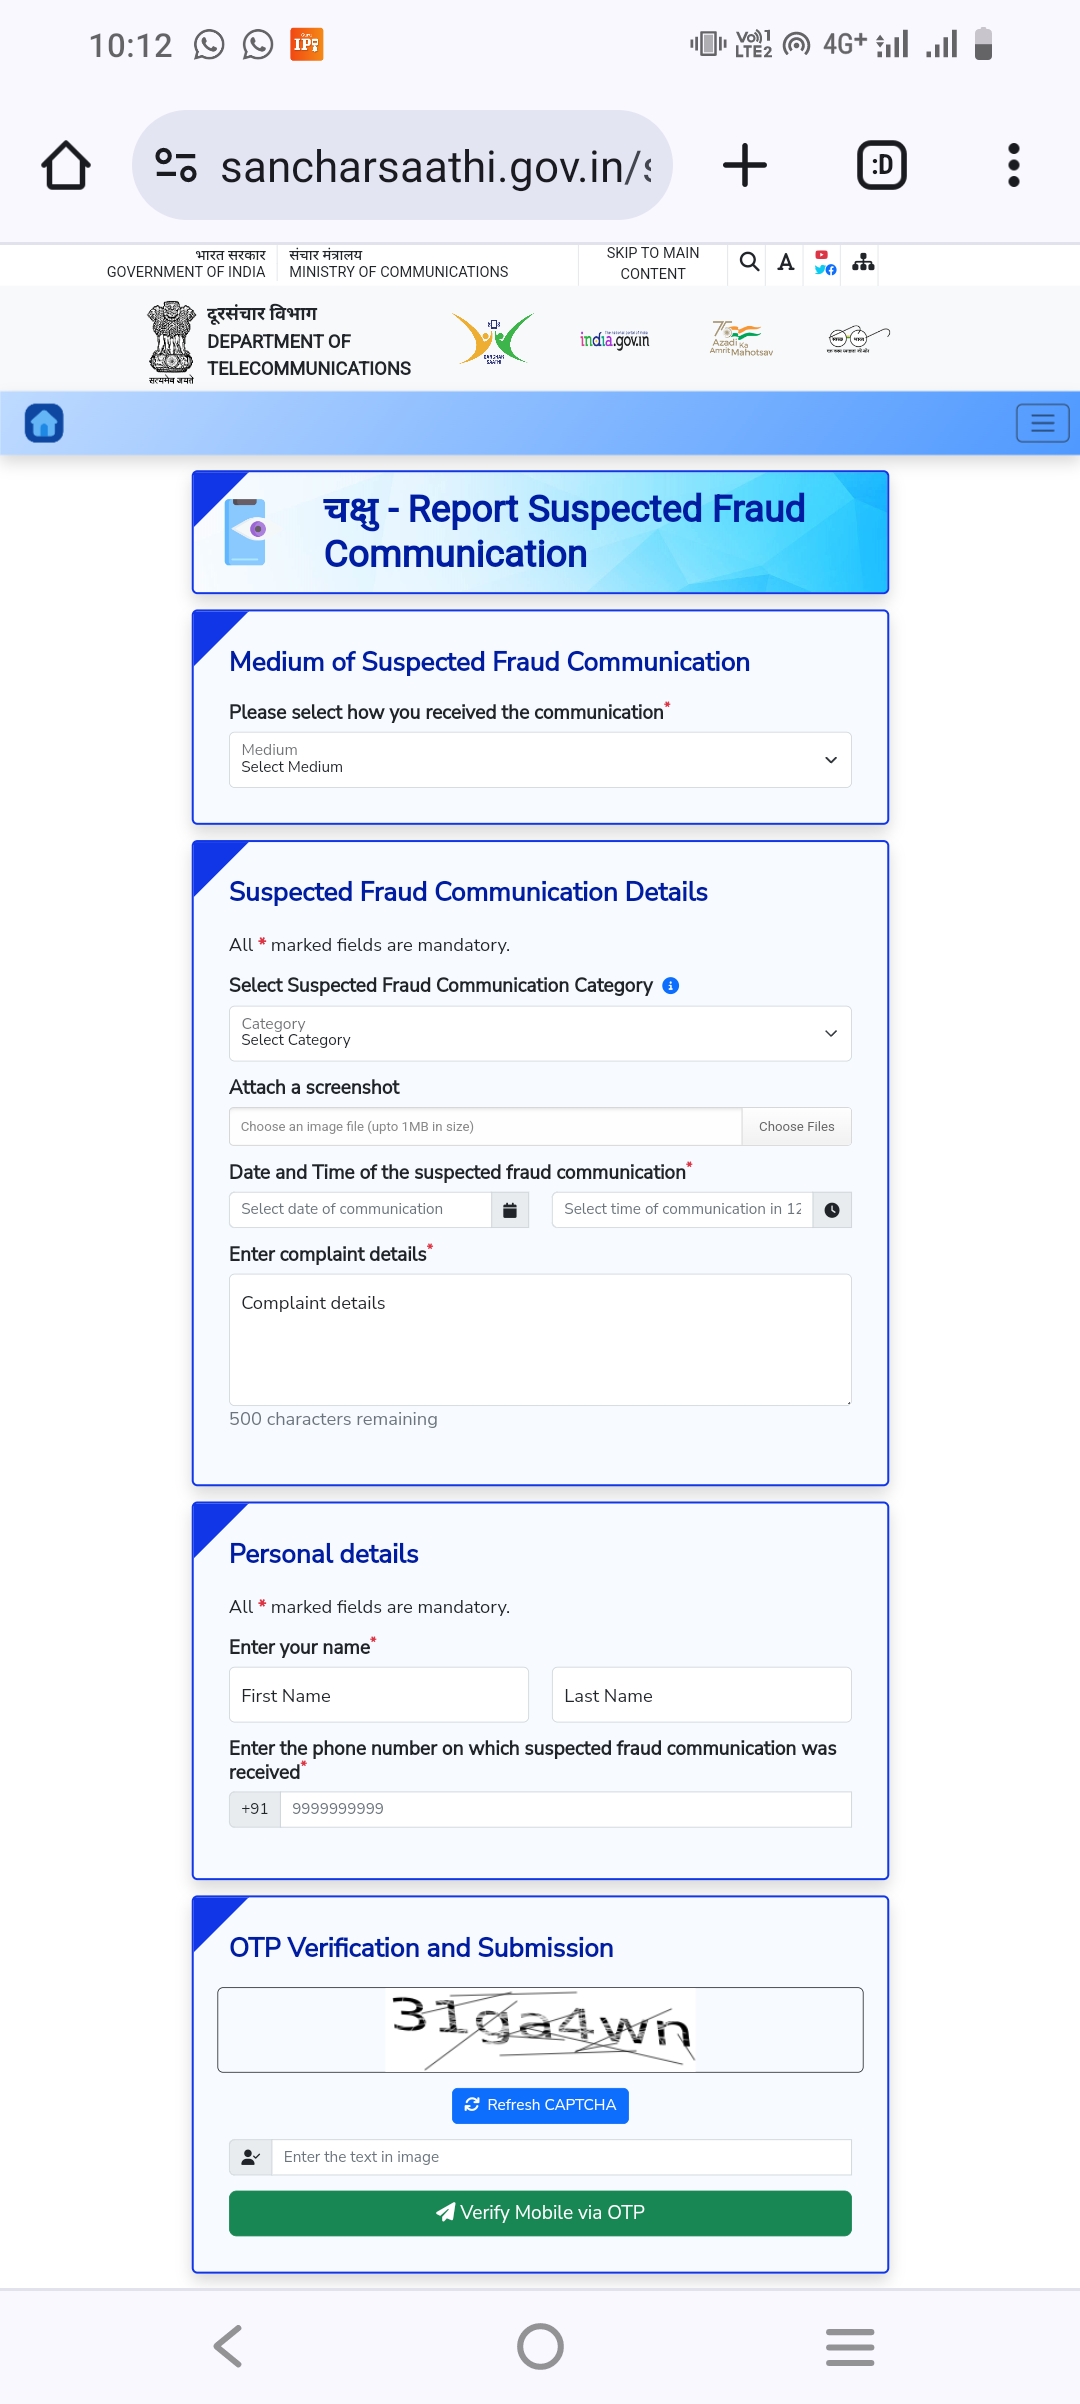Image resolution: width=1080 pixels, height=2404 pixels.
Task: Click Refresh CAPTCHA button
Action: [540, 2105]
